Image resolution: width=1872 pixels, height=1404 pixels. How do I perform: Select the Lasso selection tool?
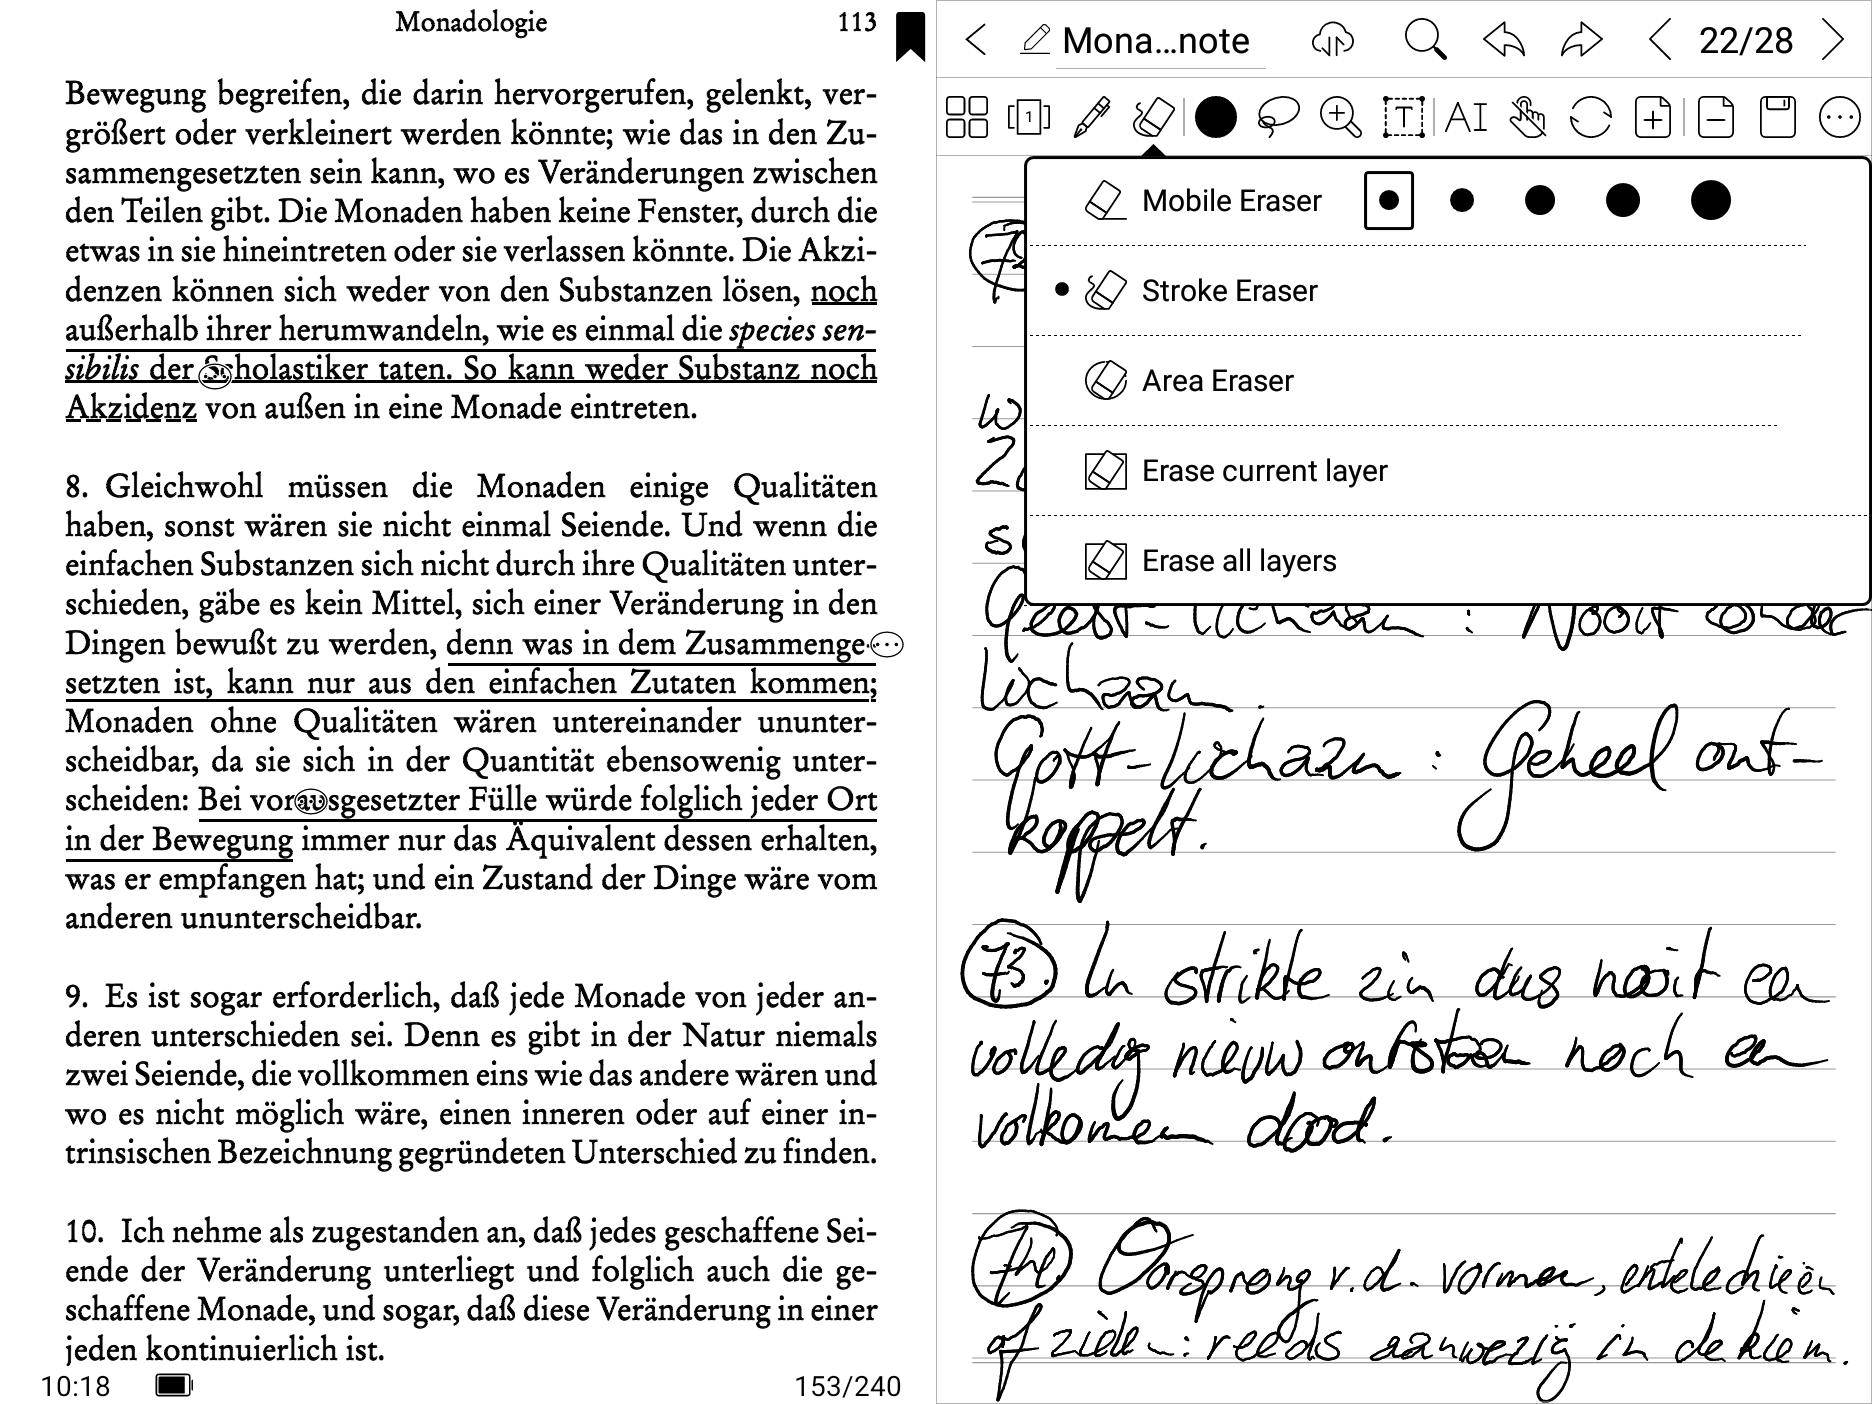[x=1278, y=117]
